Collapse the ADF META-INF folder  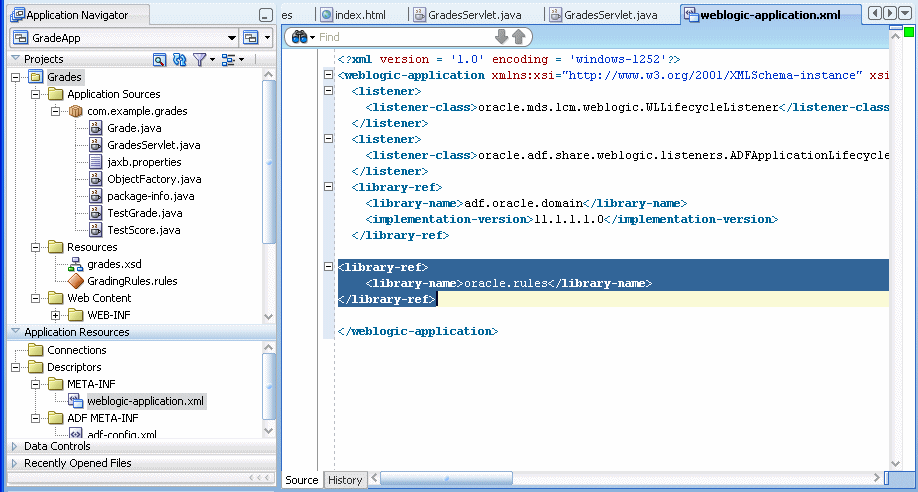(35, 418)
